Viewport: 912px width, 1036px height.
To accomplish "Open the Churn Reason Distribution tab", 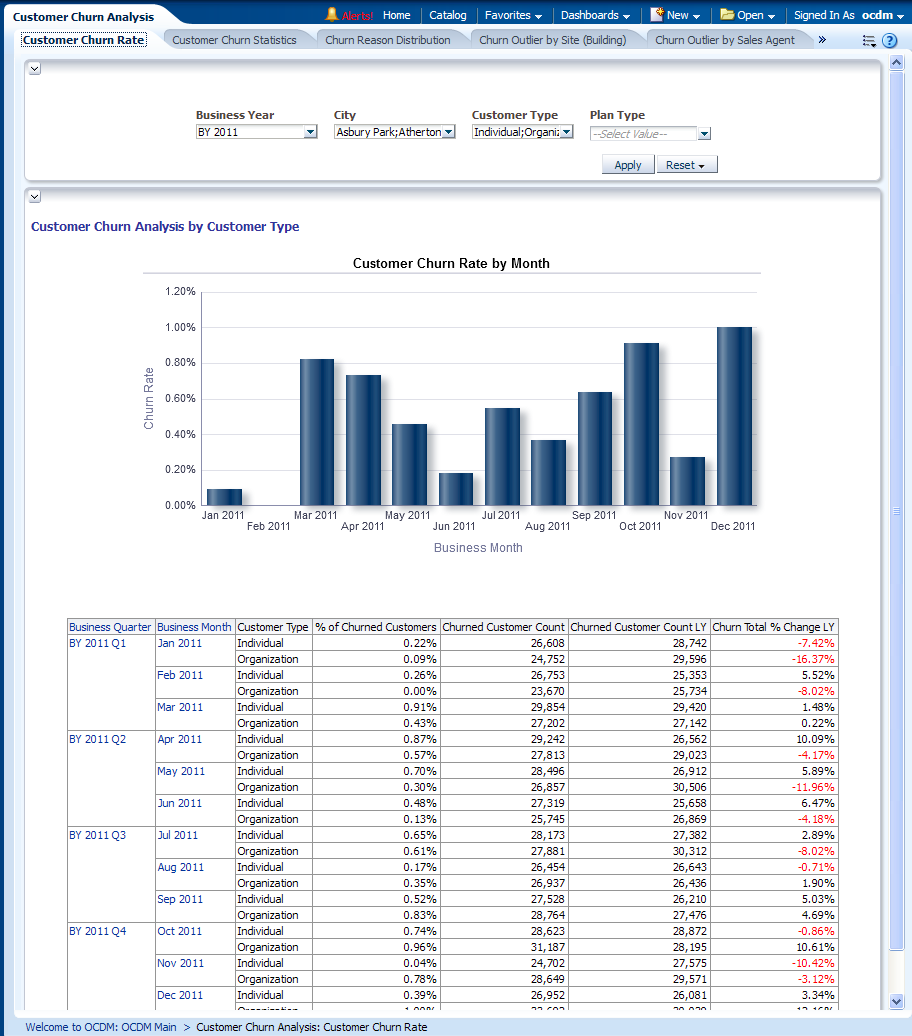I will pos(388,40).
